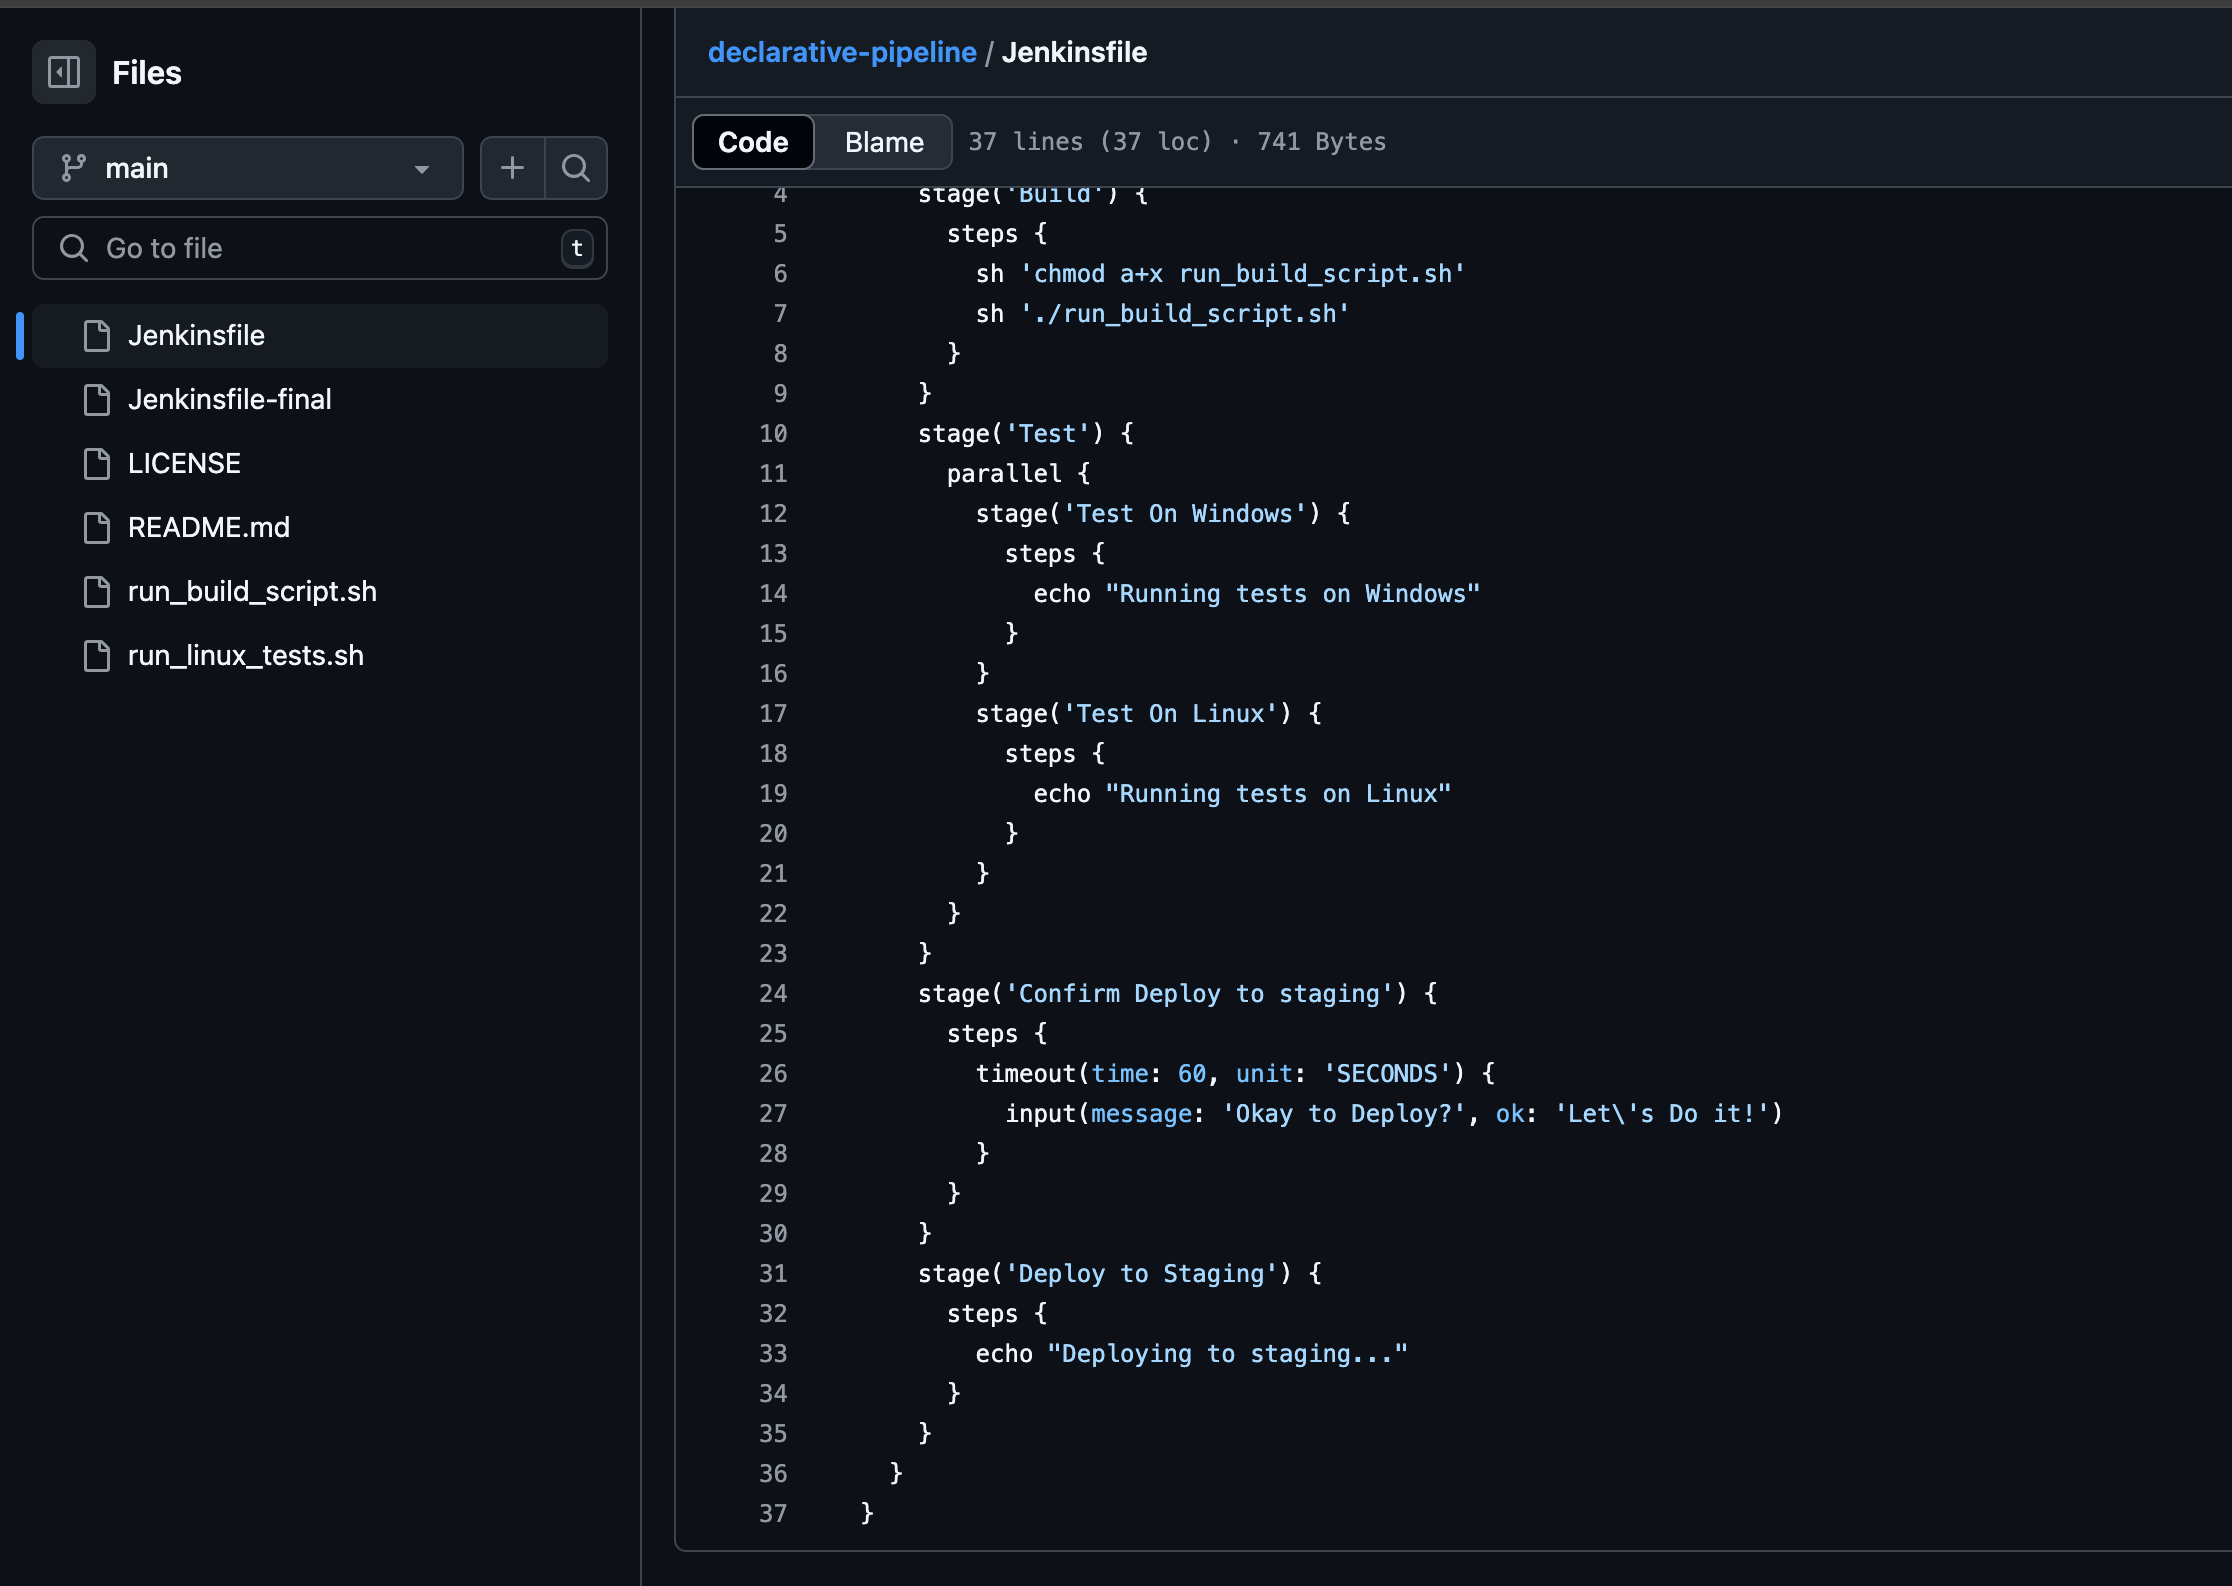Open the LICENSE file

pos(320,464)
